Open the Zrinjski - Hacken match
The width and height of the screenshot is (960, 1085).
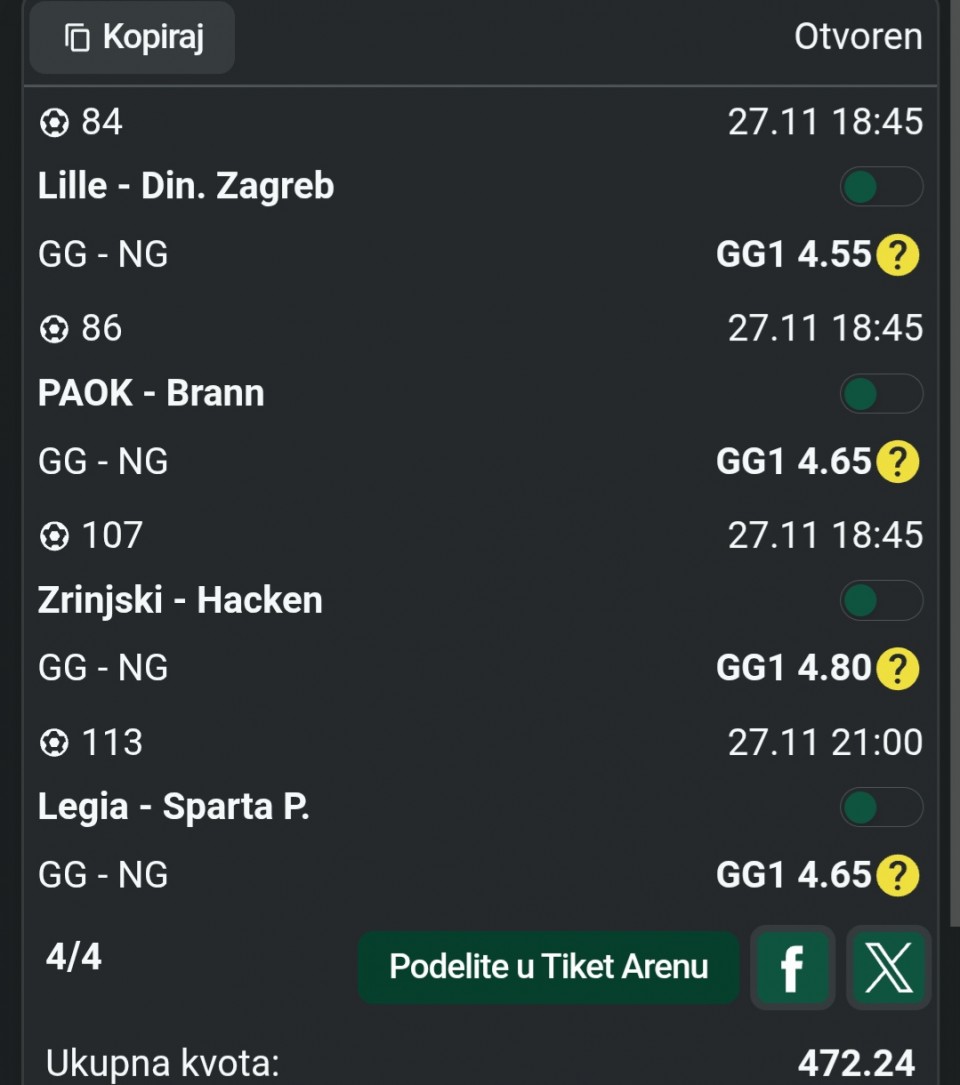(180, 601)
